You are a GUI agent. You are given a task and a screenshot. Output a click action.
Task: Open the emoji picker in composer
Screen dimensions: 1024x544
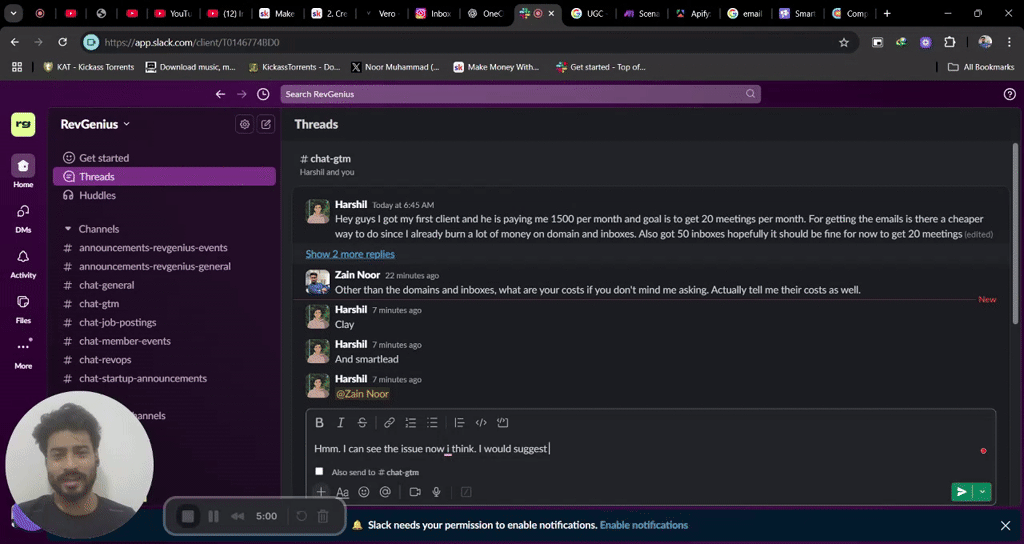click(x=364, y=492)
